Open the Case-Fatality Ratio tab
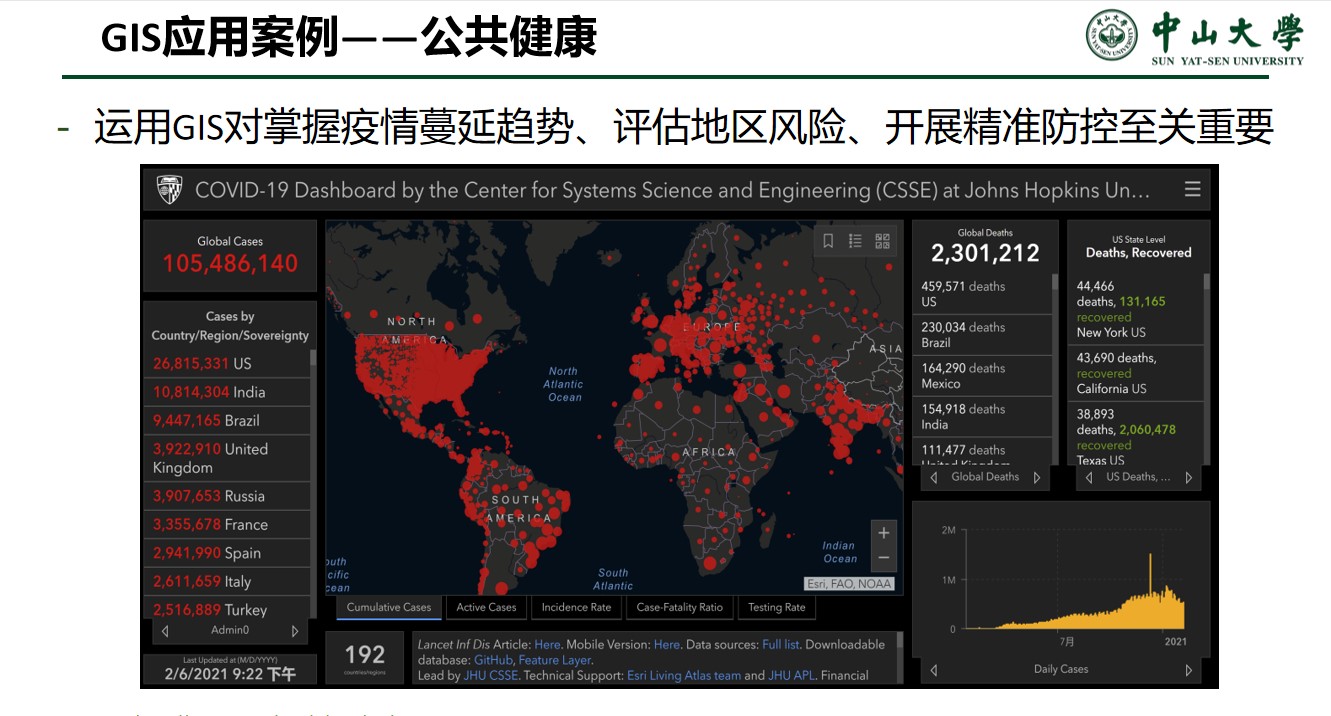The image size is (1331, 716). 679,607
